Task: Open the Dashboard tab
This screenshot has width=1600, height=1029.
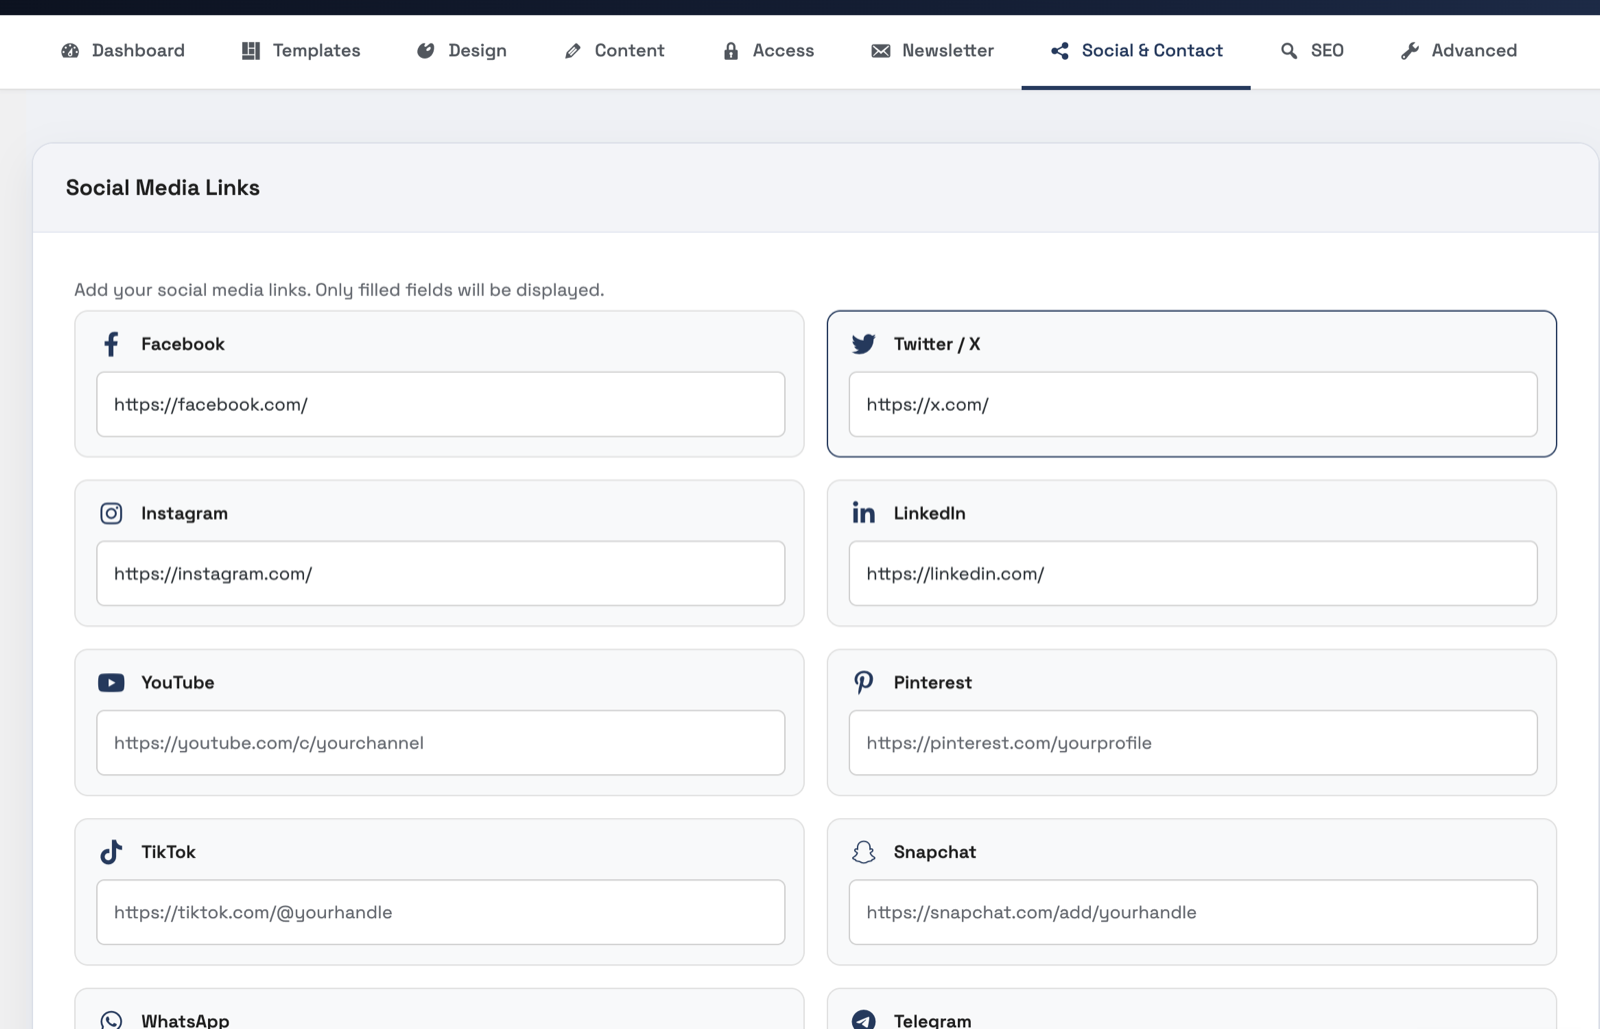Action: coord(123,51)
